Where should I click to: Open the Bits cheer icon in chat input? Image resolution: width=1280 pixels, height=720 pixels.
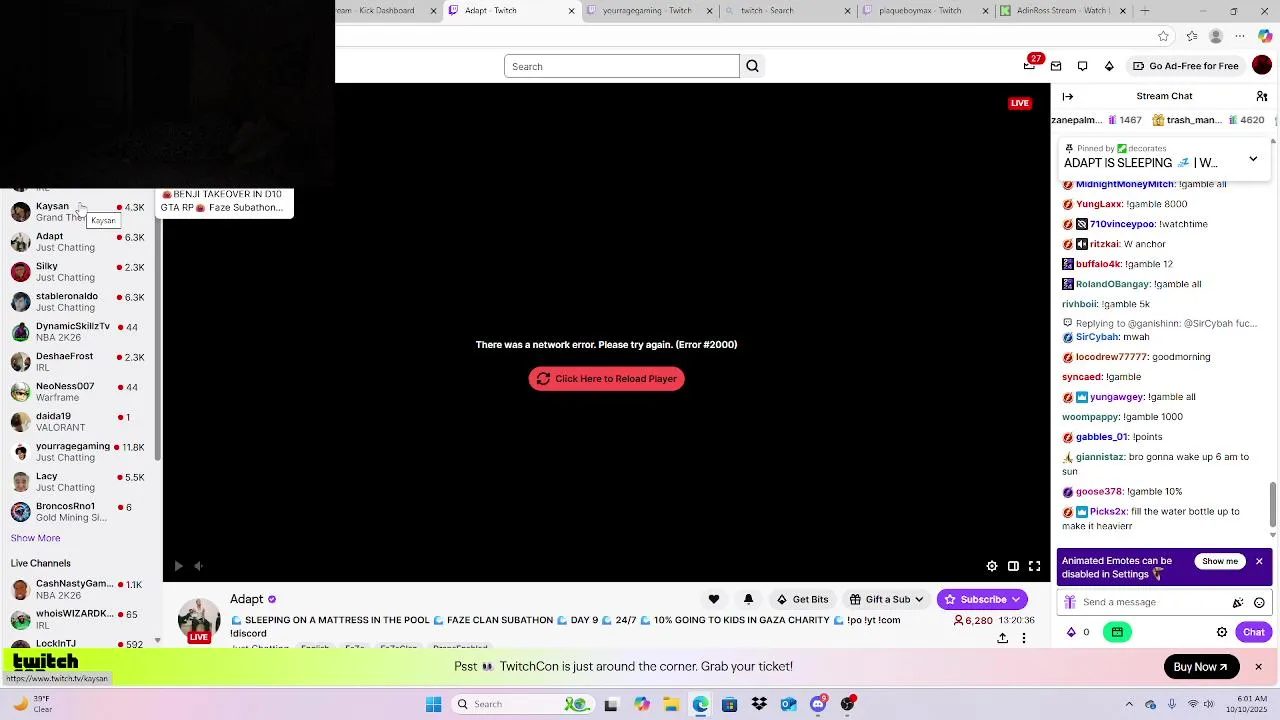[1238, 602]
